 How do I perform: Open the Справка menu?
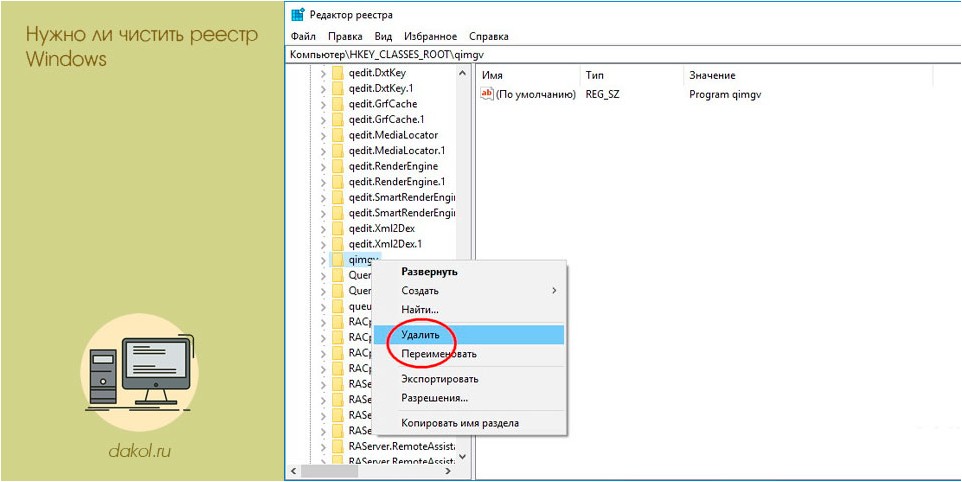(x=488, y=36)
